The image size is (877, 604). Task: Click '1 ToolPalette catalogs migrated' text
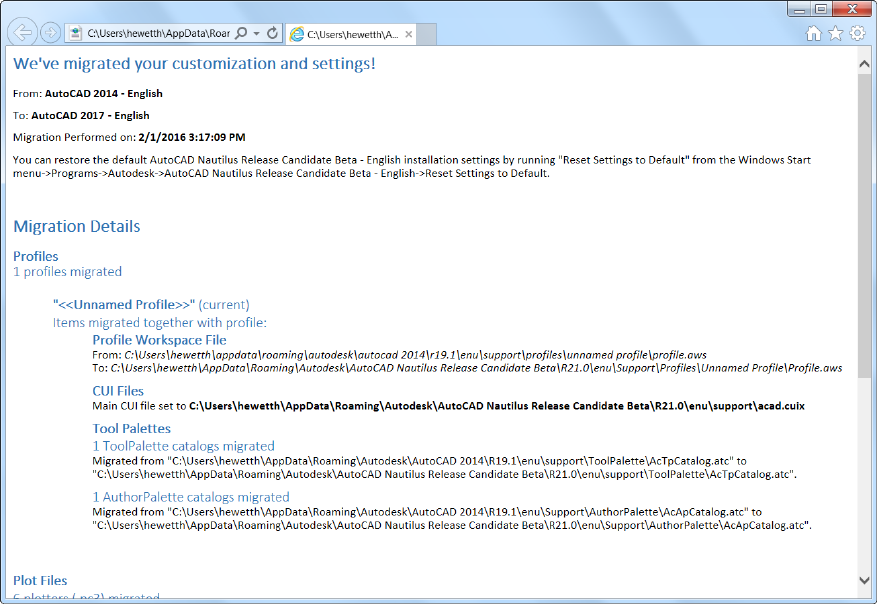183,446
